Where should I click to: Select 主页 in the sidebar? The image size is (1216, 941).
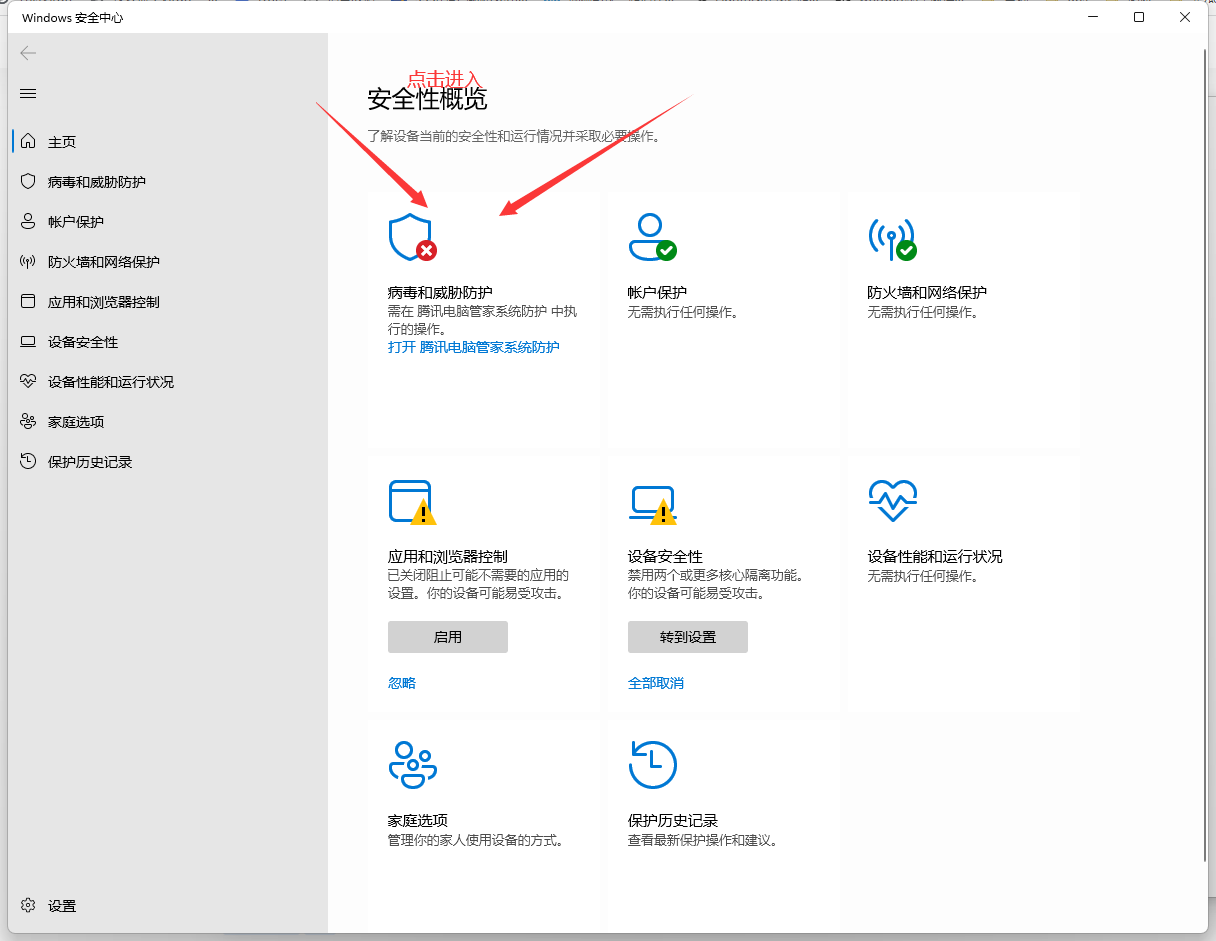[x=62, y=142]
